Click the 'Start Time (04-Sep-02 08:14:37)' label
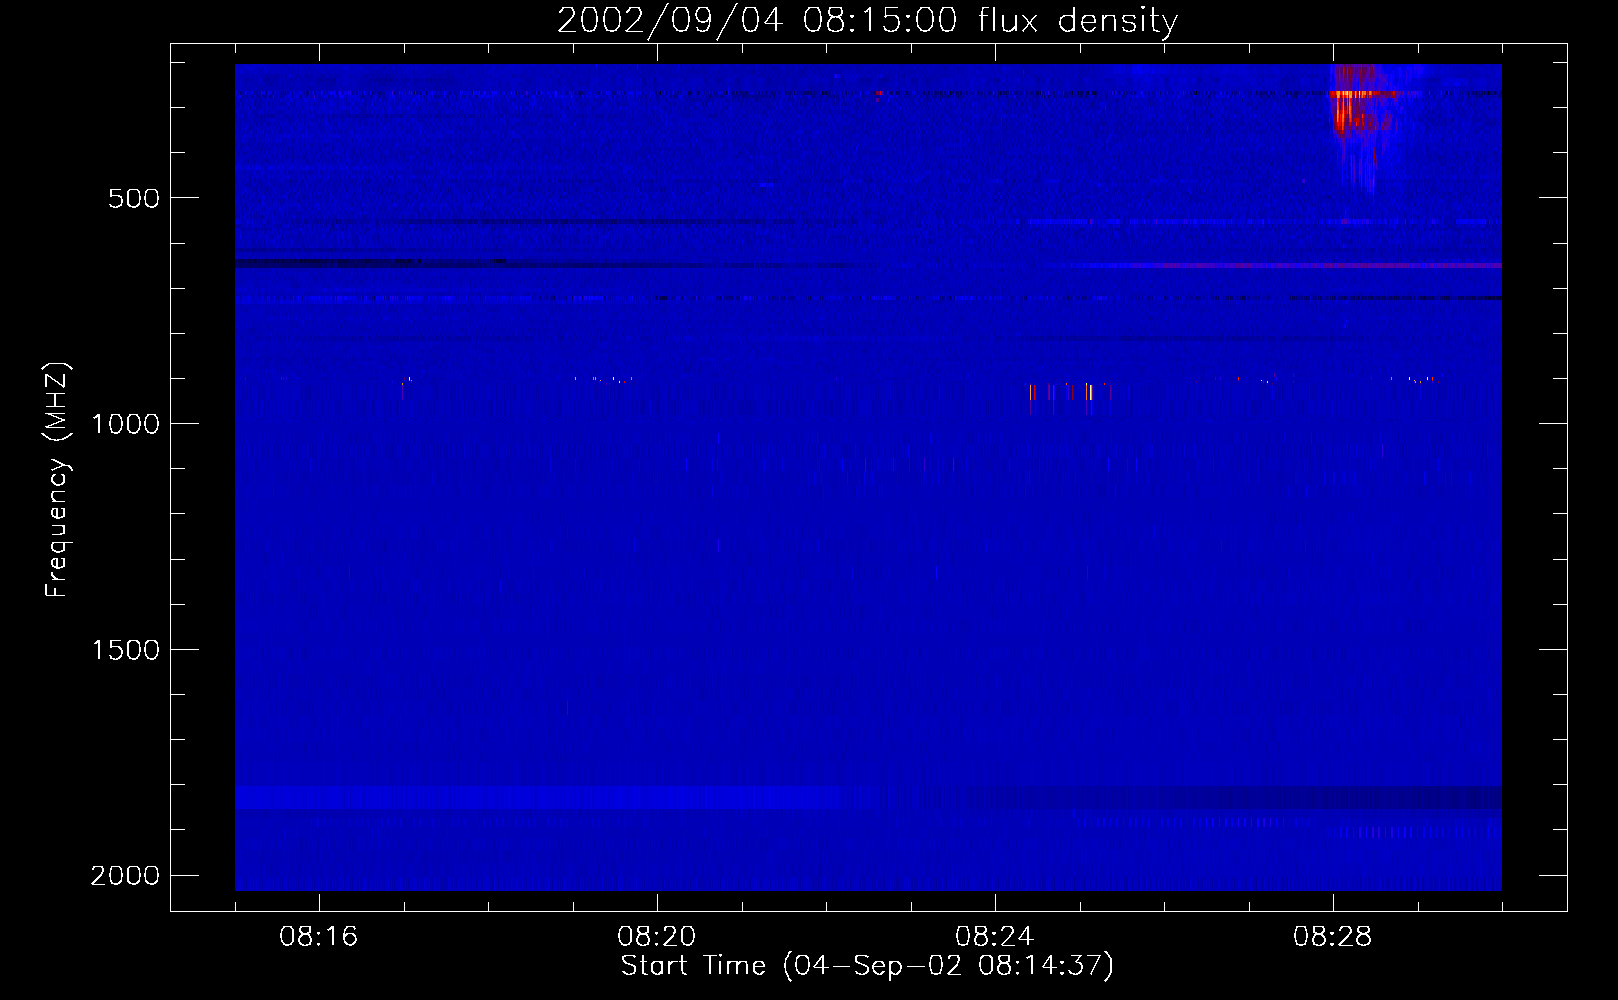This screenshot has width=1618, height=1000. (867, 966)
